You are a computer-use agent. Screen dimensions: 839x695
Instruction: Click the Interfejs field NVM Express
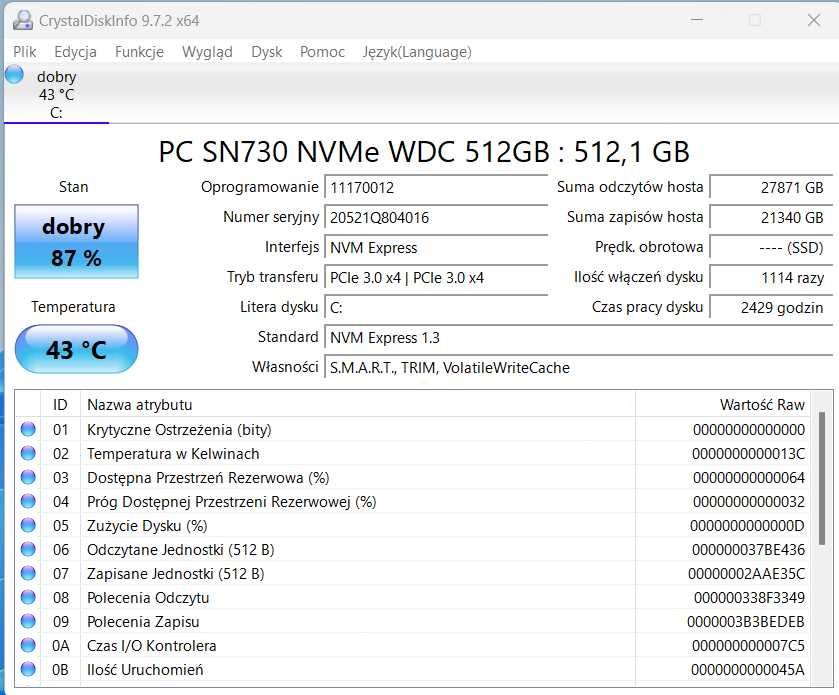pos(436,248)
